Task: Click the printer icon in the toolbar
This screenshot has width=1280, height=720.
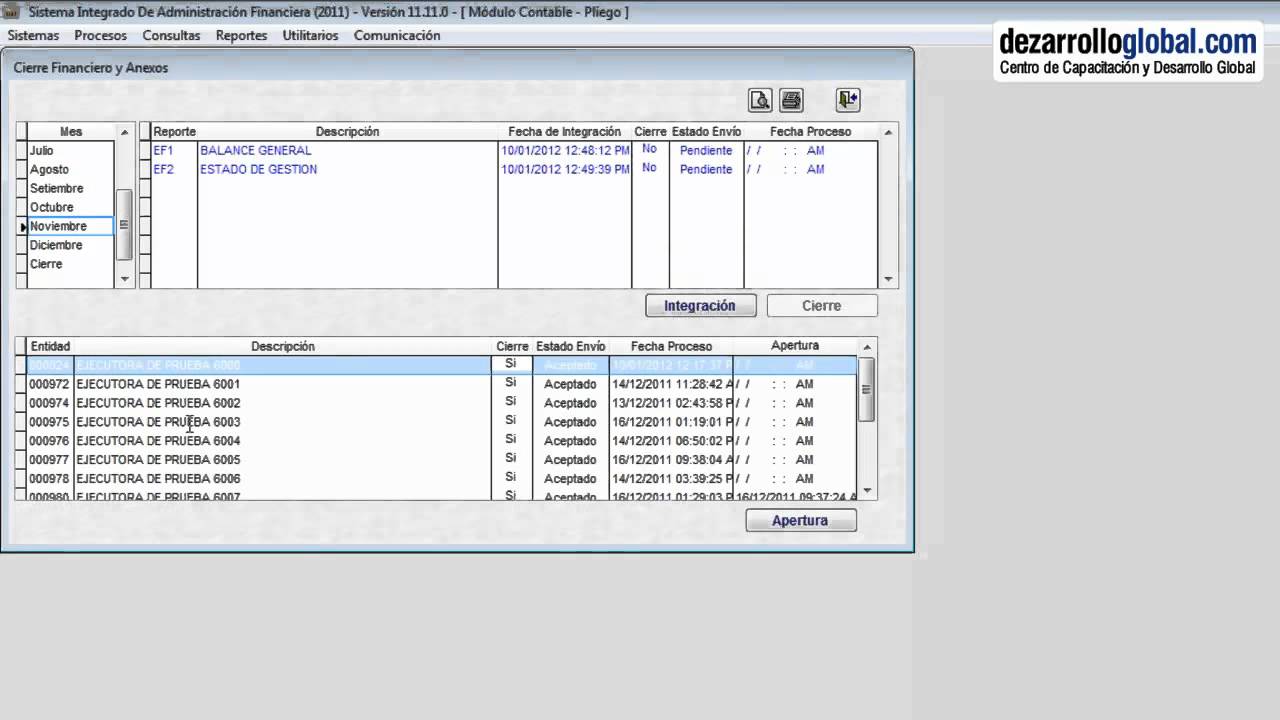Action: 791,100
